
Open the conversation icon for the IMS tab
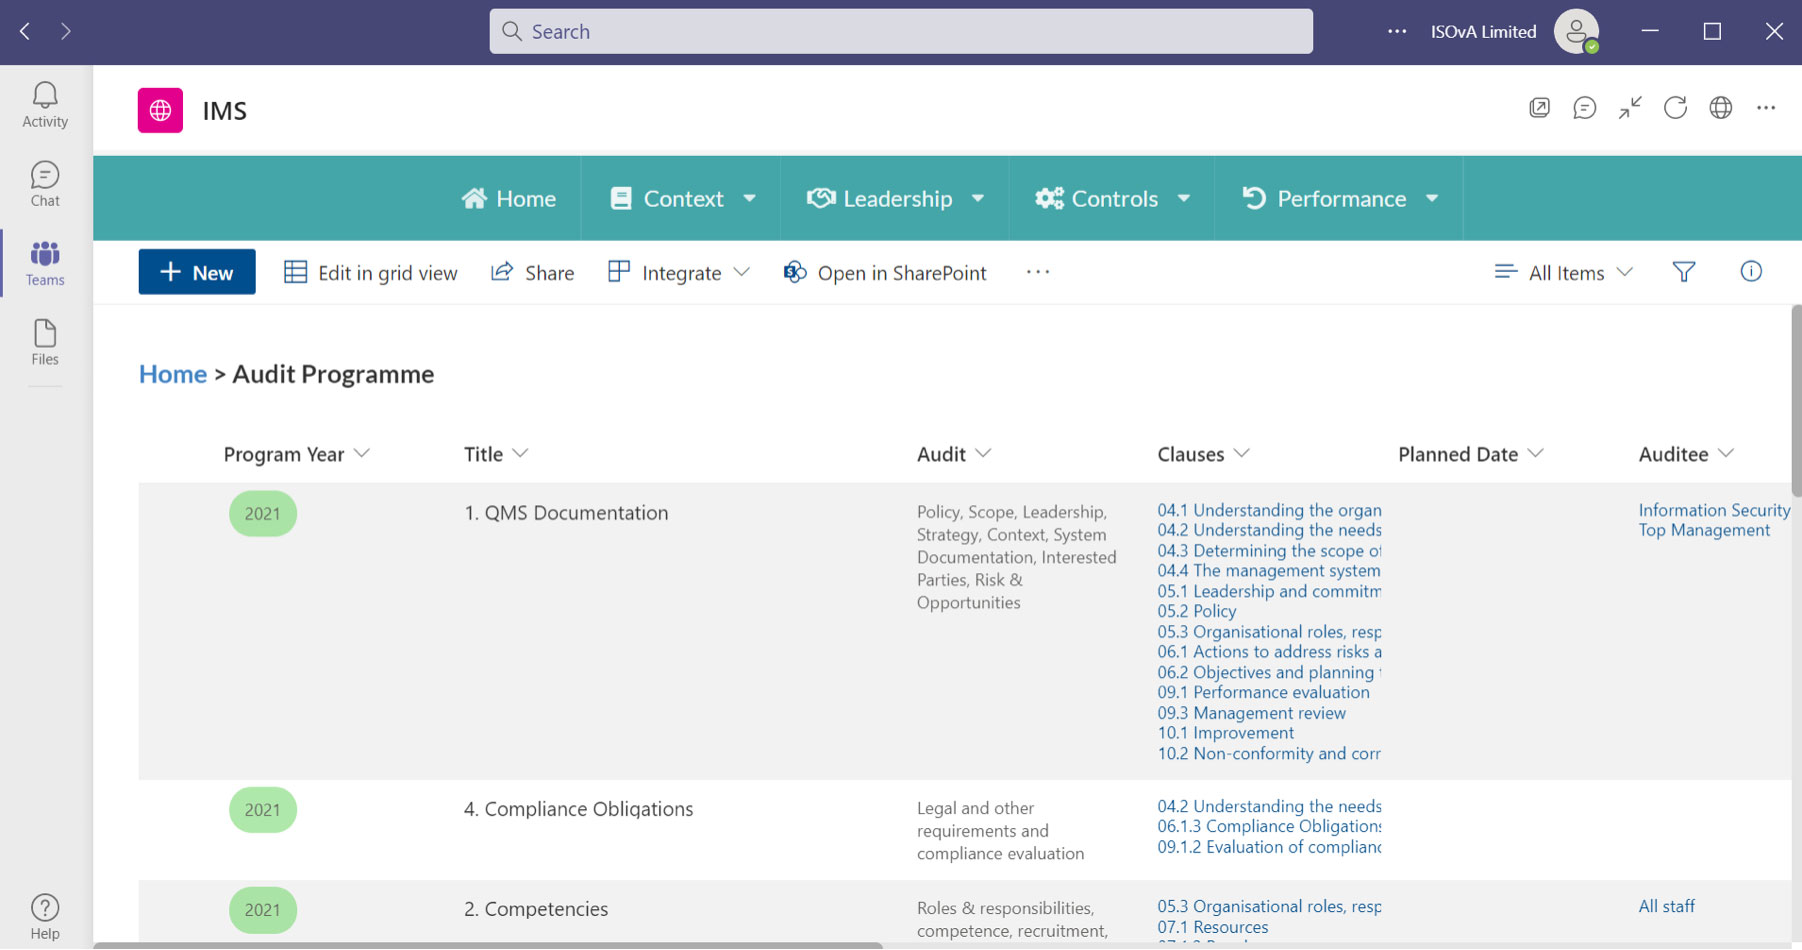1584,107
